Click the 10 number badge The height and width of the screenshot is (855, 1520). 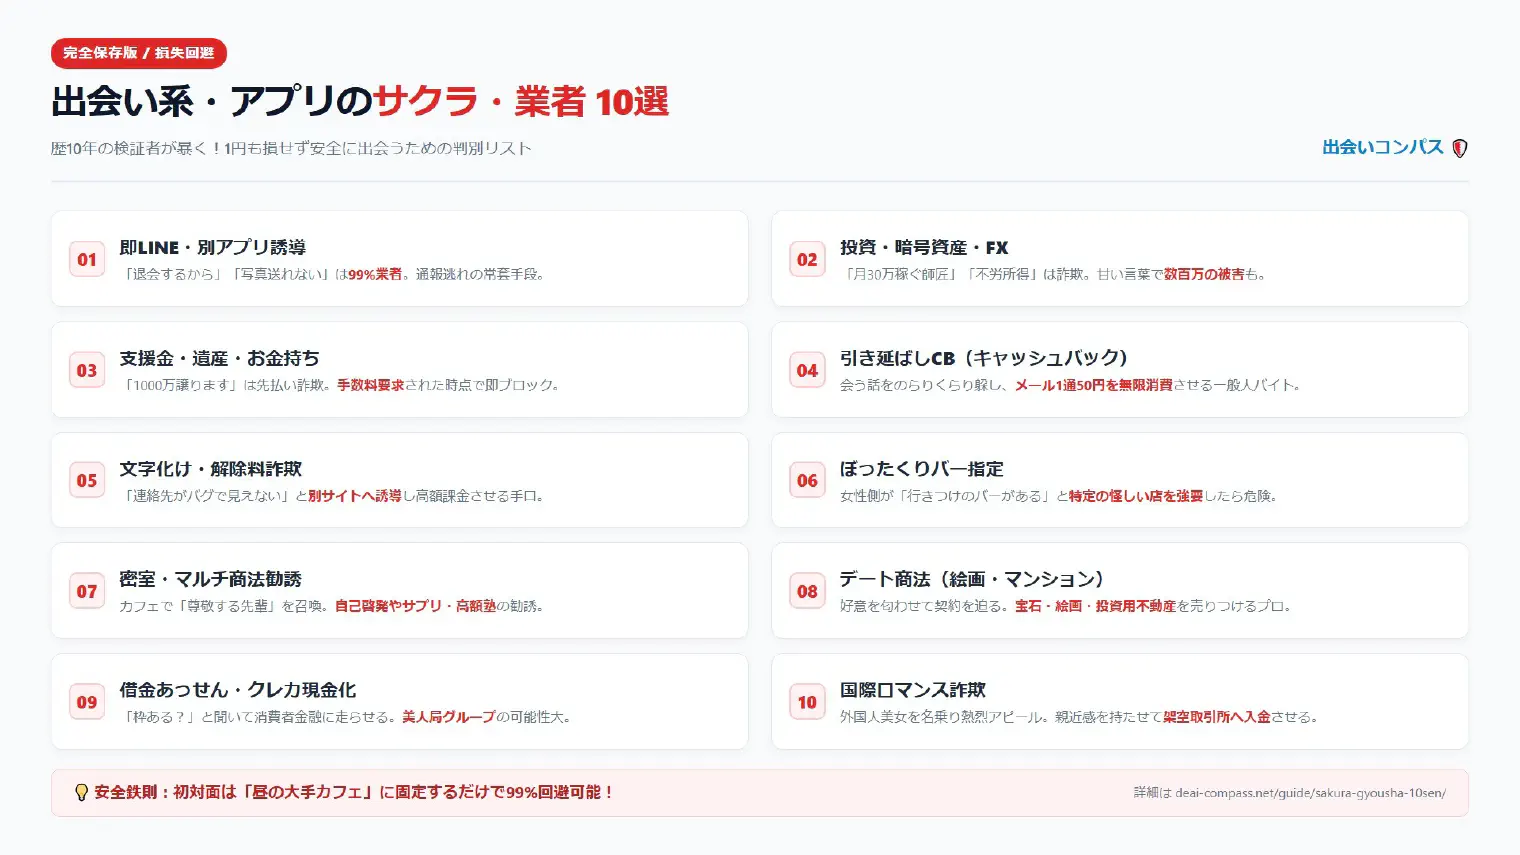click(x=807, y=702)
